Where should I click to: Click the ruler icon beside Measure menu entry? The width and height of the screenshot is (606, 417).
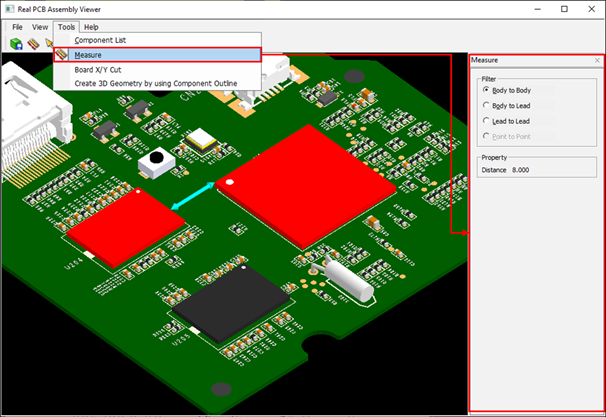[63, 55]
